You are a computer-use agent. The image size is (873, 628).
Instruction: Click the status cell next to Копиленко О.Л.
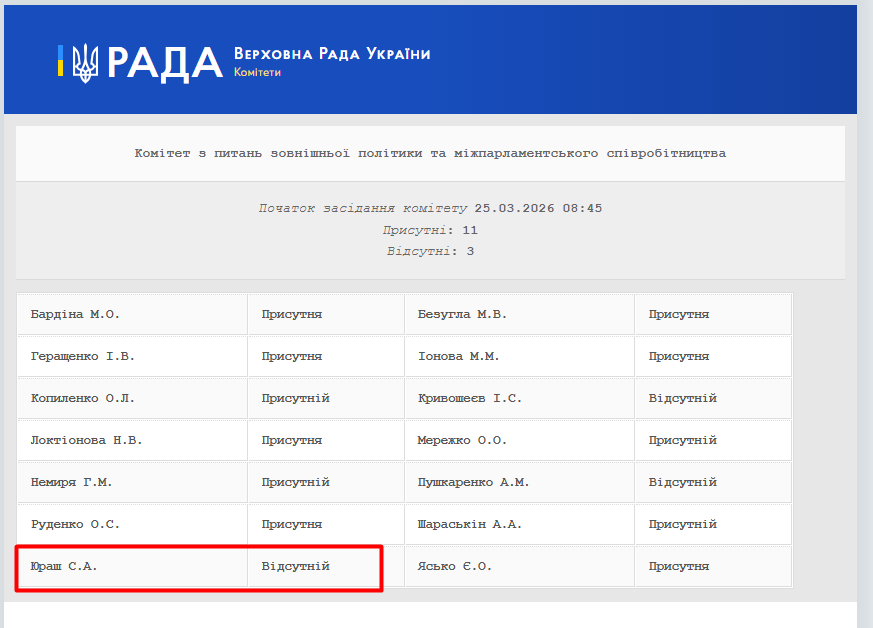(x=326, y=399)
